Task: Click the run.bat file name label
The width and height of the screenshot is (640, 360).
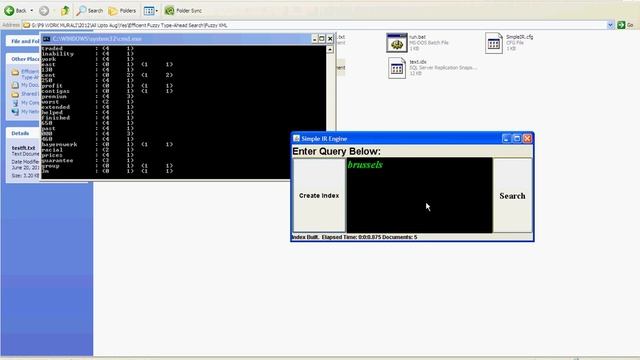Action: click(418, 37)
